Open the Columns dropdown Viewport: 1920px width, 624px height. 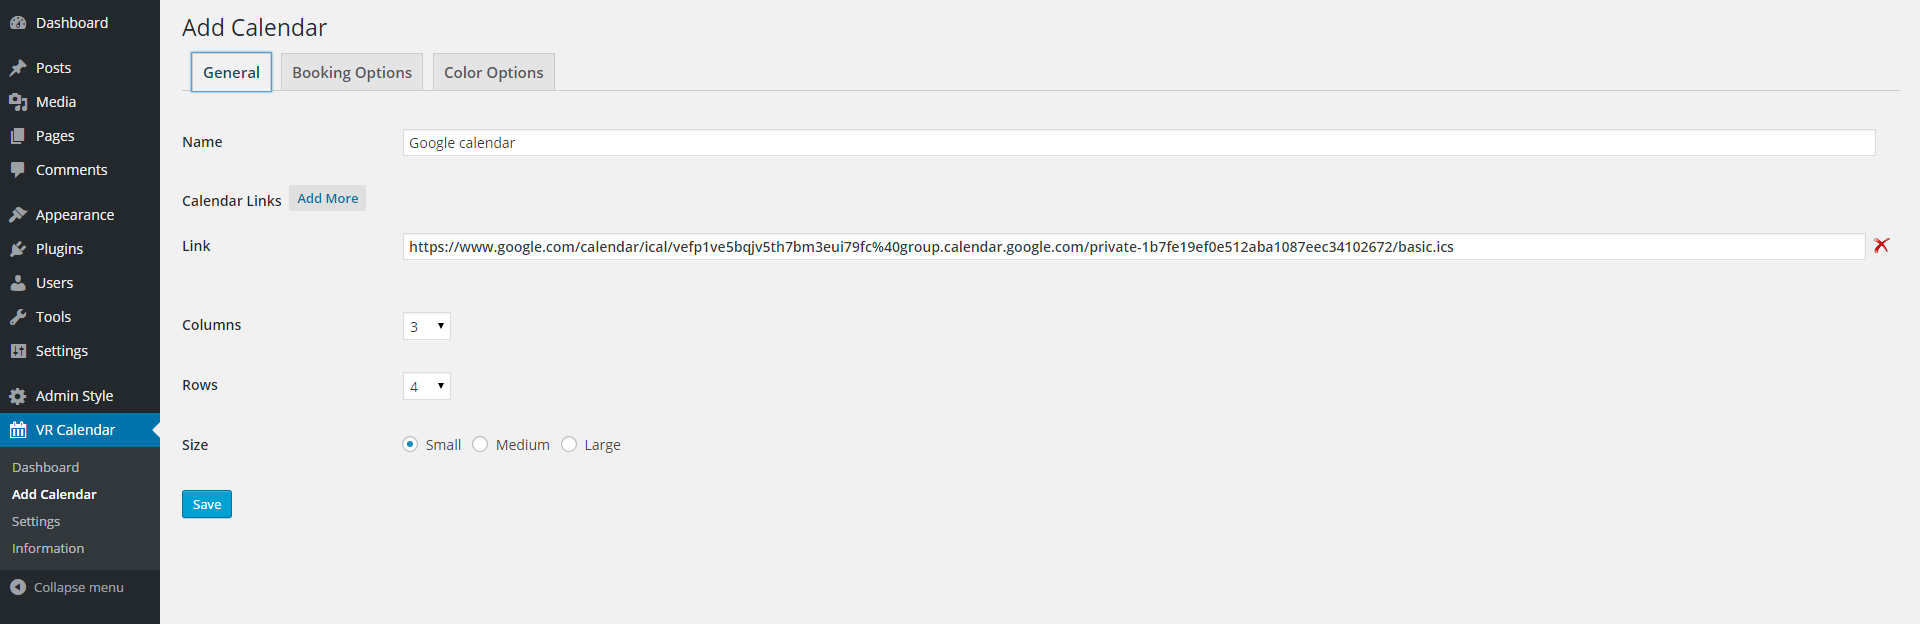click(427, 326)
